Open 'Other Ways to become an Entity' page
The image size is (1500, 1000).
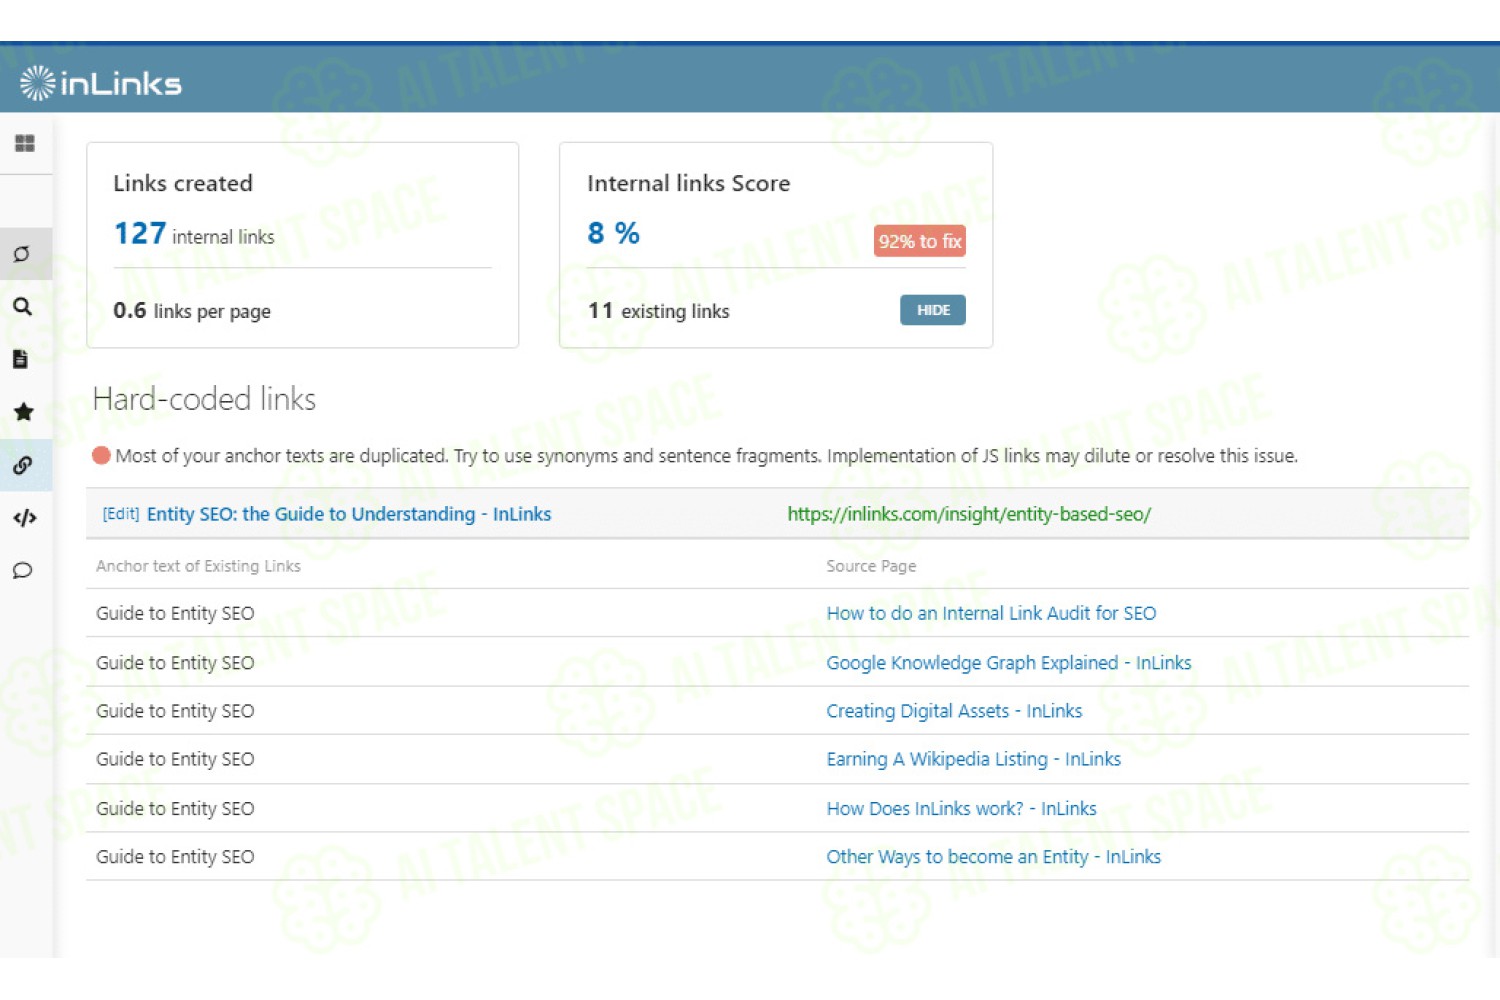(x=993, y=857)
